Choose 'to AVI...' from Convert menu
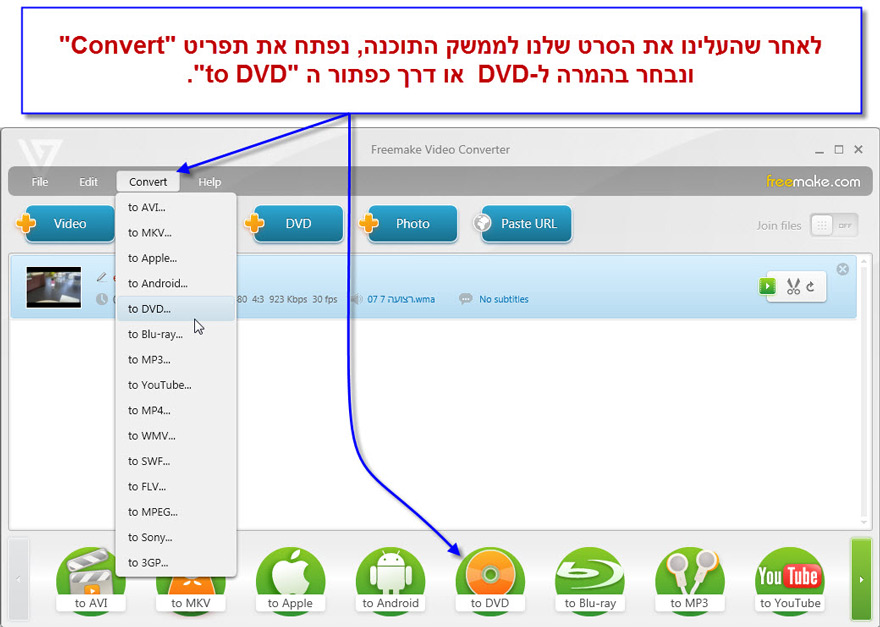Viewport: 880px width, 627px height. click(x=176, y=207)
